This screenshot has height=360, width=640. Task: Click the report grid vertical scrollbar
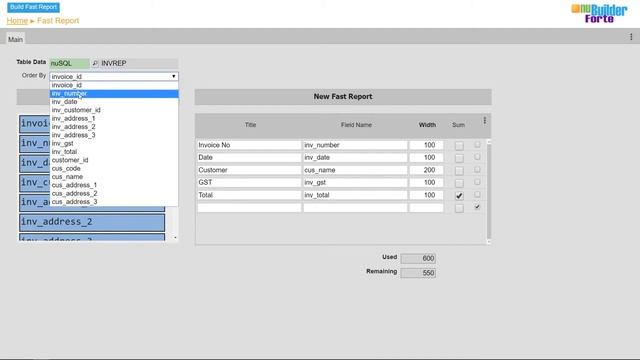click(489, 192)
